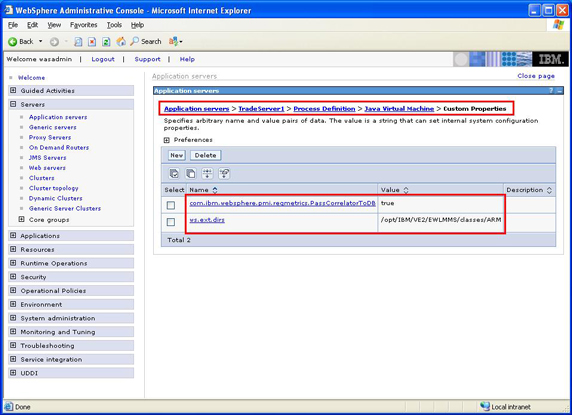Click the IE Back arrow icon
The height and width of the screenshot is (415, 572).
click(x=12, y=42)
